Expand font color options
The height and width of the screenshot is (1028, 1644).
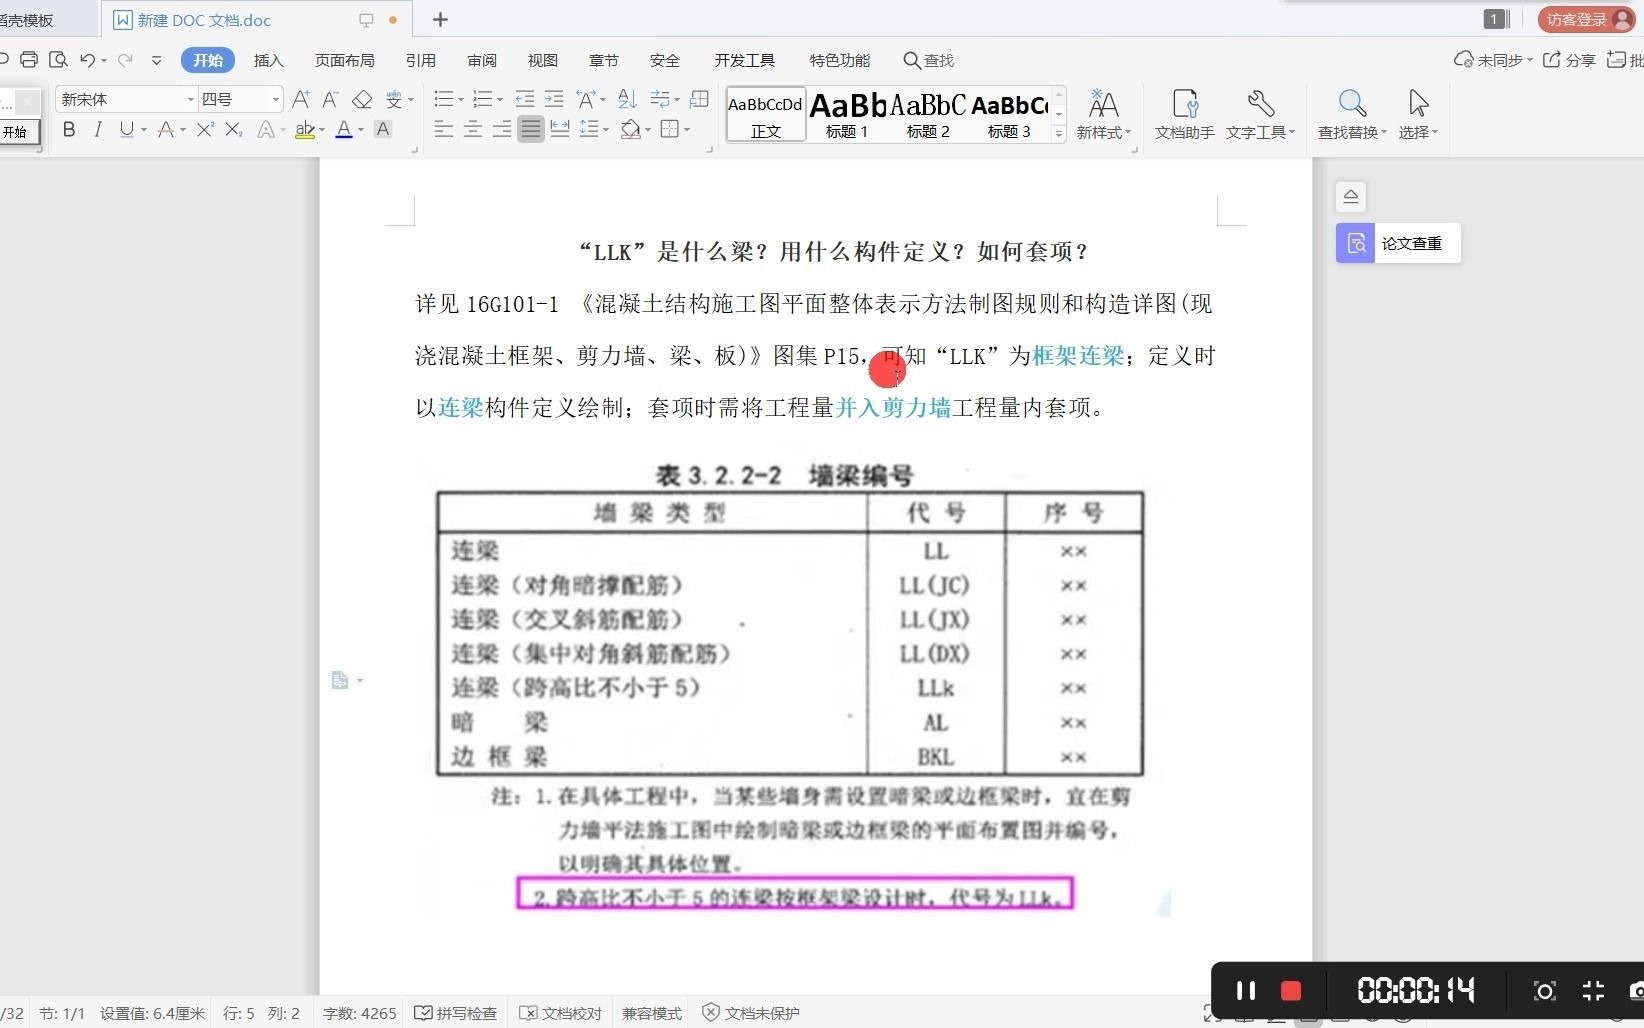click(x=360, y=130)
